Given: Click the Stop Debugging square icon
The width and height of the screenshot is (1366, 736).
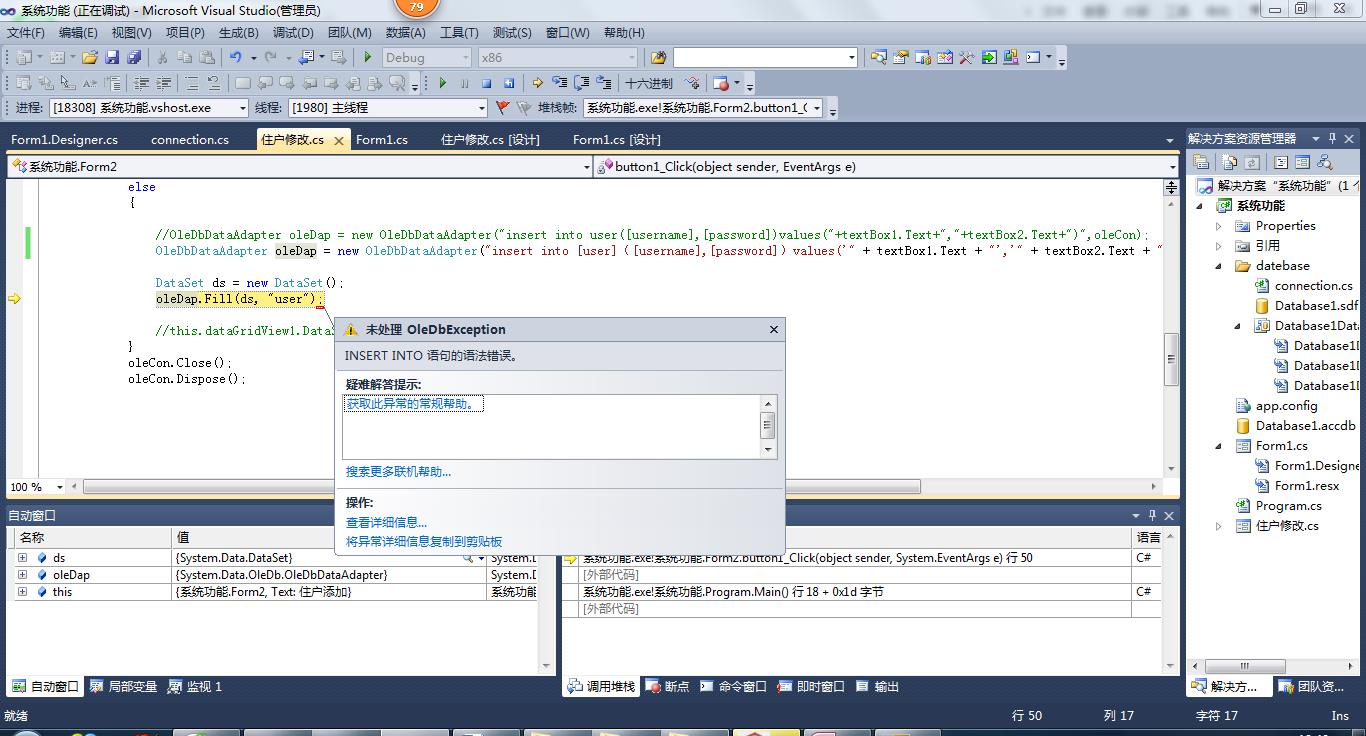Looking at the screenshot, I should coord(487,83).
